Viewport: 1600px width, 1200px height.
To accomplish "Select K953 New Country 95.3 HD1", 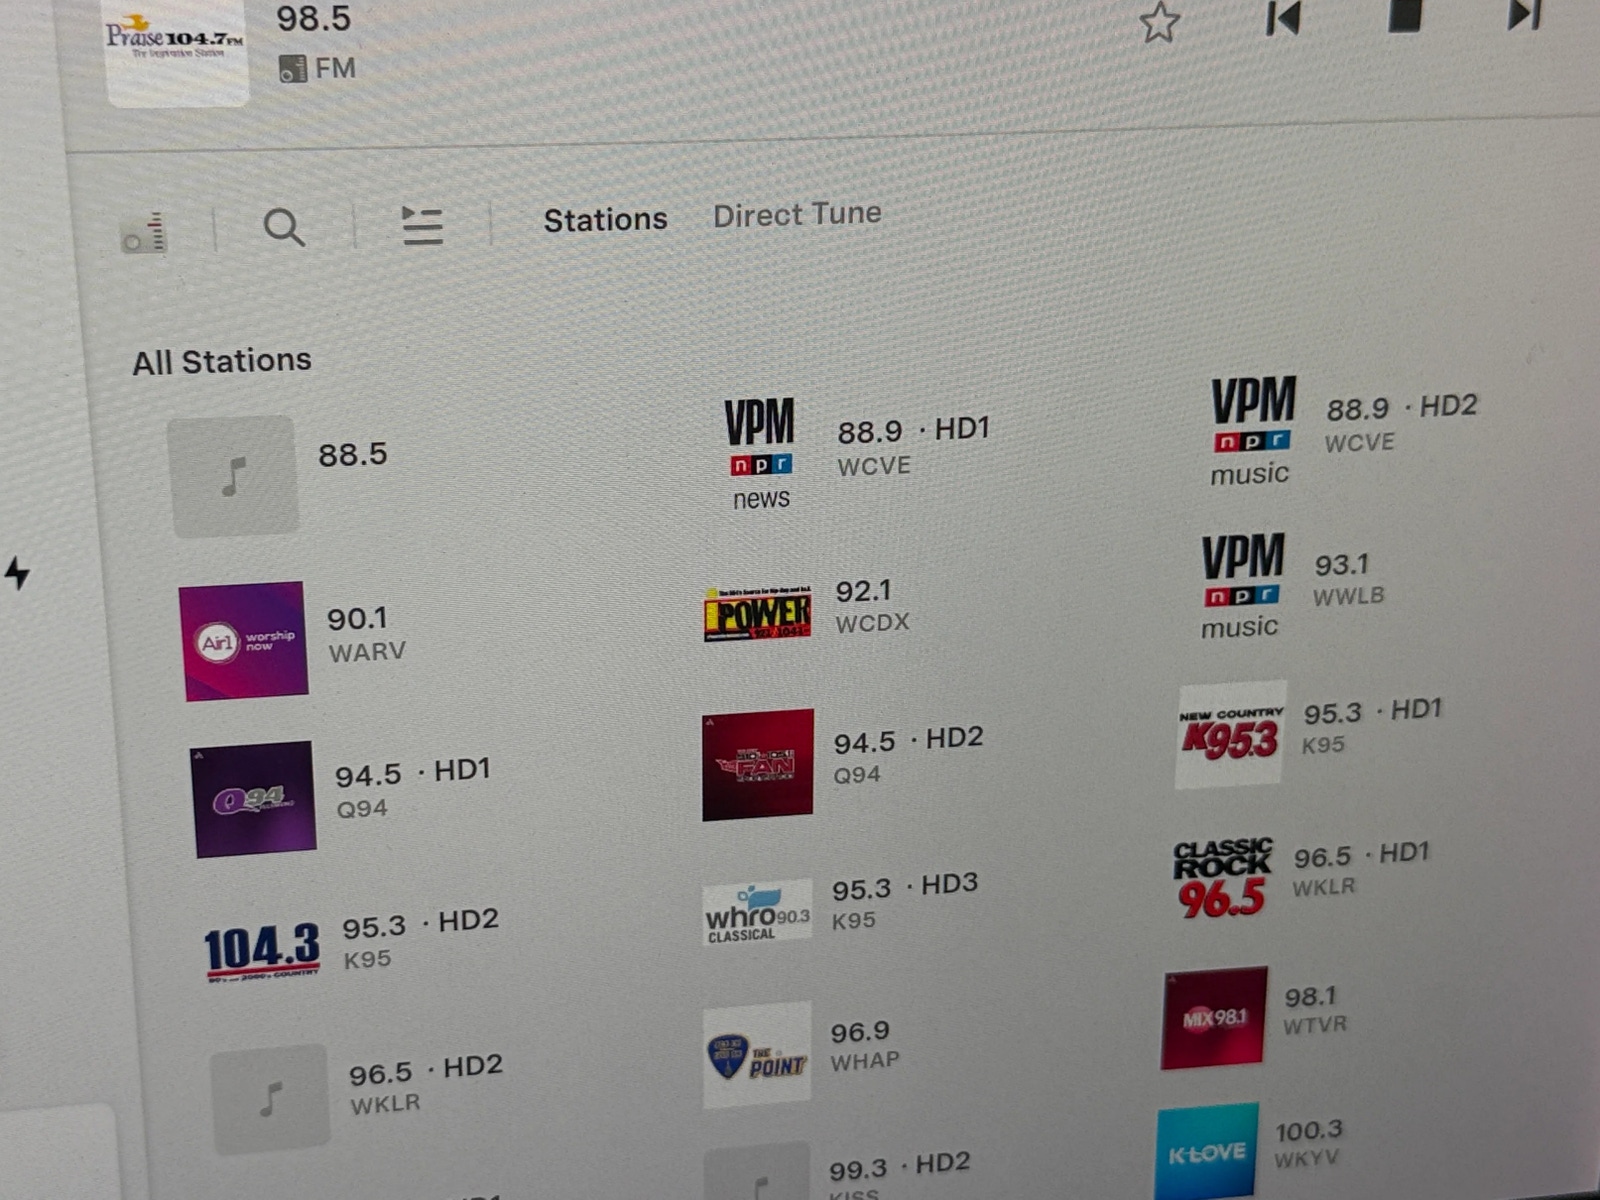I will pyautogui.click(x=1229, y=736).
